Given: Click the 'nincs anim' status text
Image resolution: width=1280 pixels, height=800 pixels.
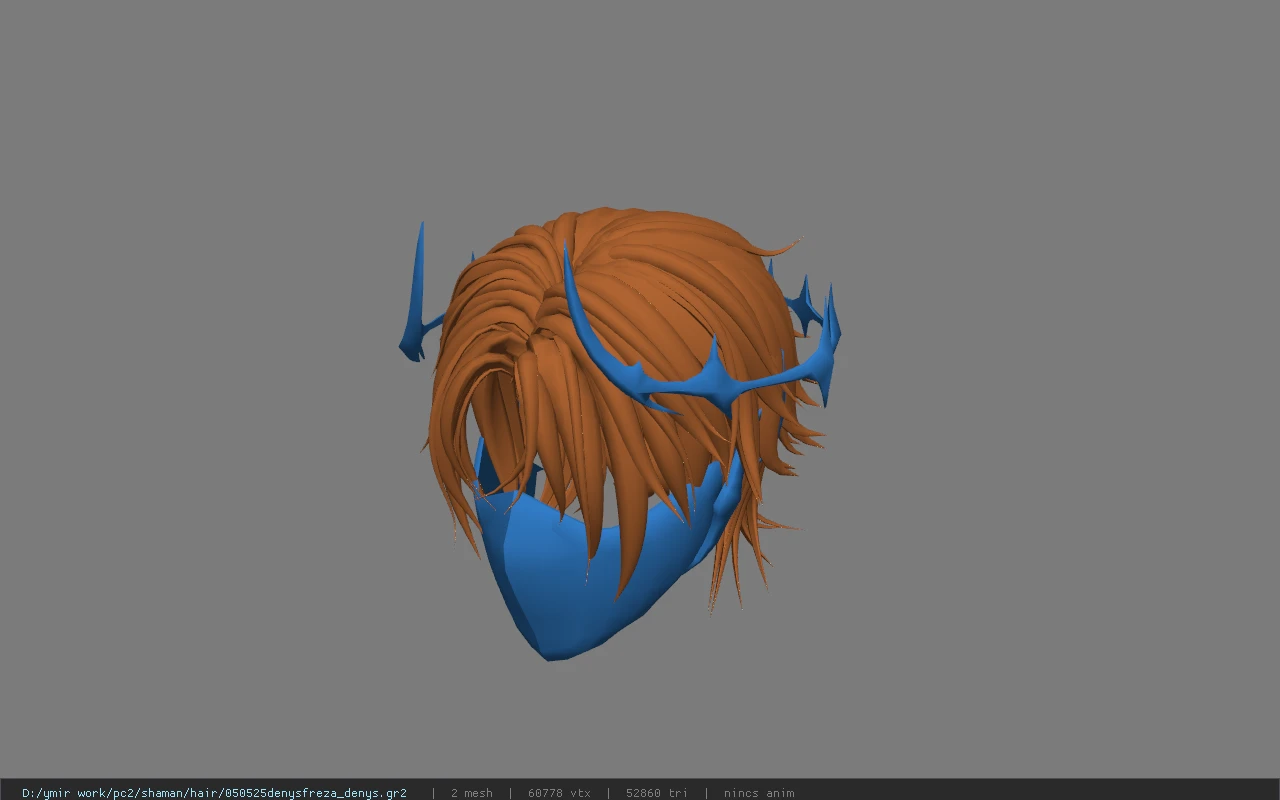Looking at the screenshot, I should point(759,793).
